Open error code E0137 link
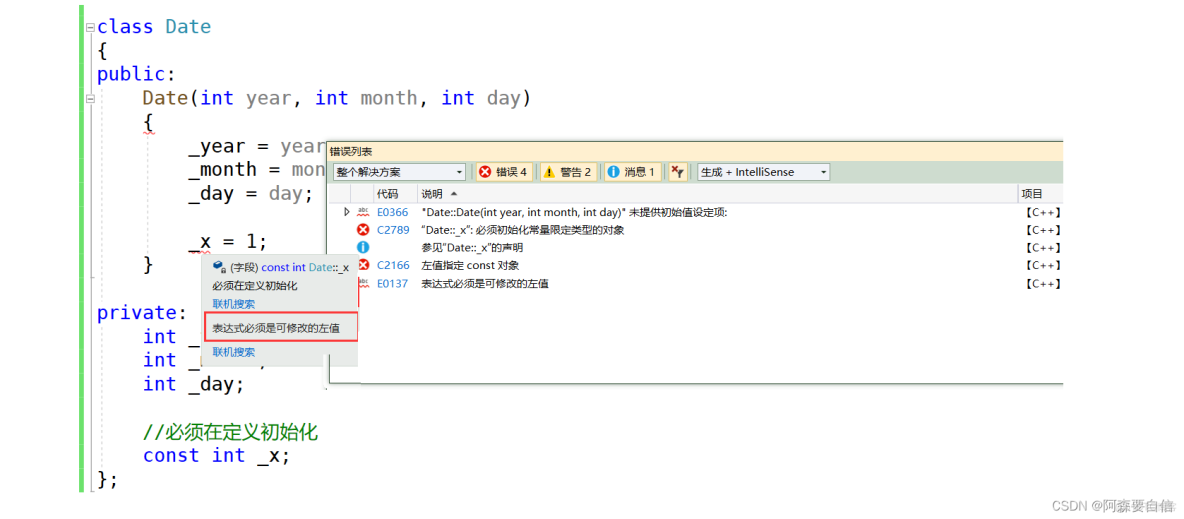 coord(393,283)
